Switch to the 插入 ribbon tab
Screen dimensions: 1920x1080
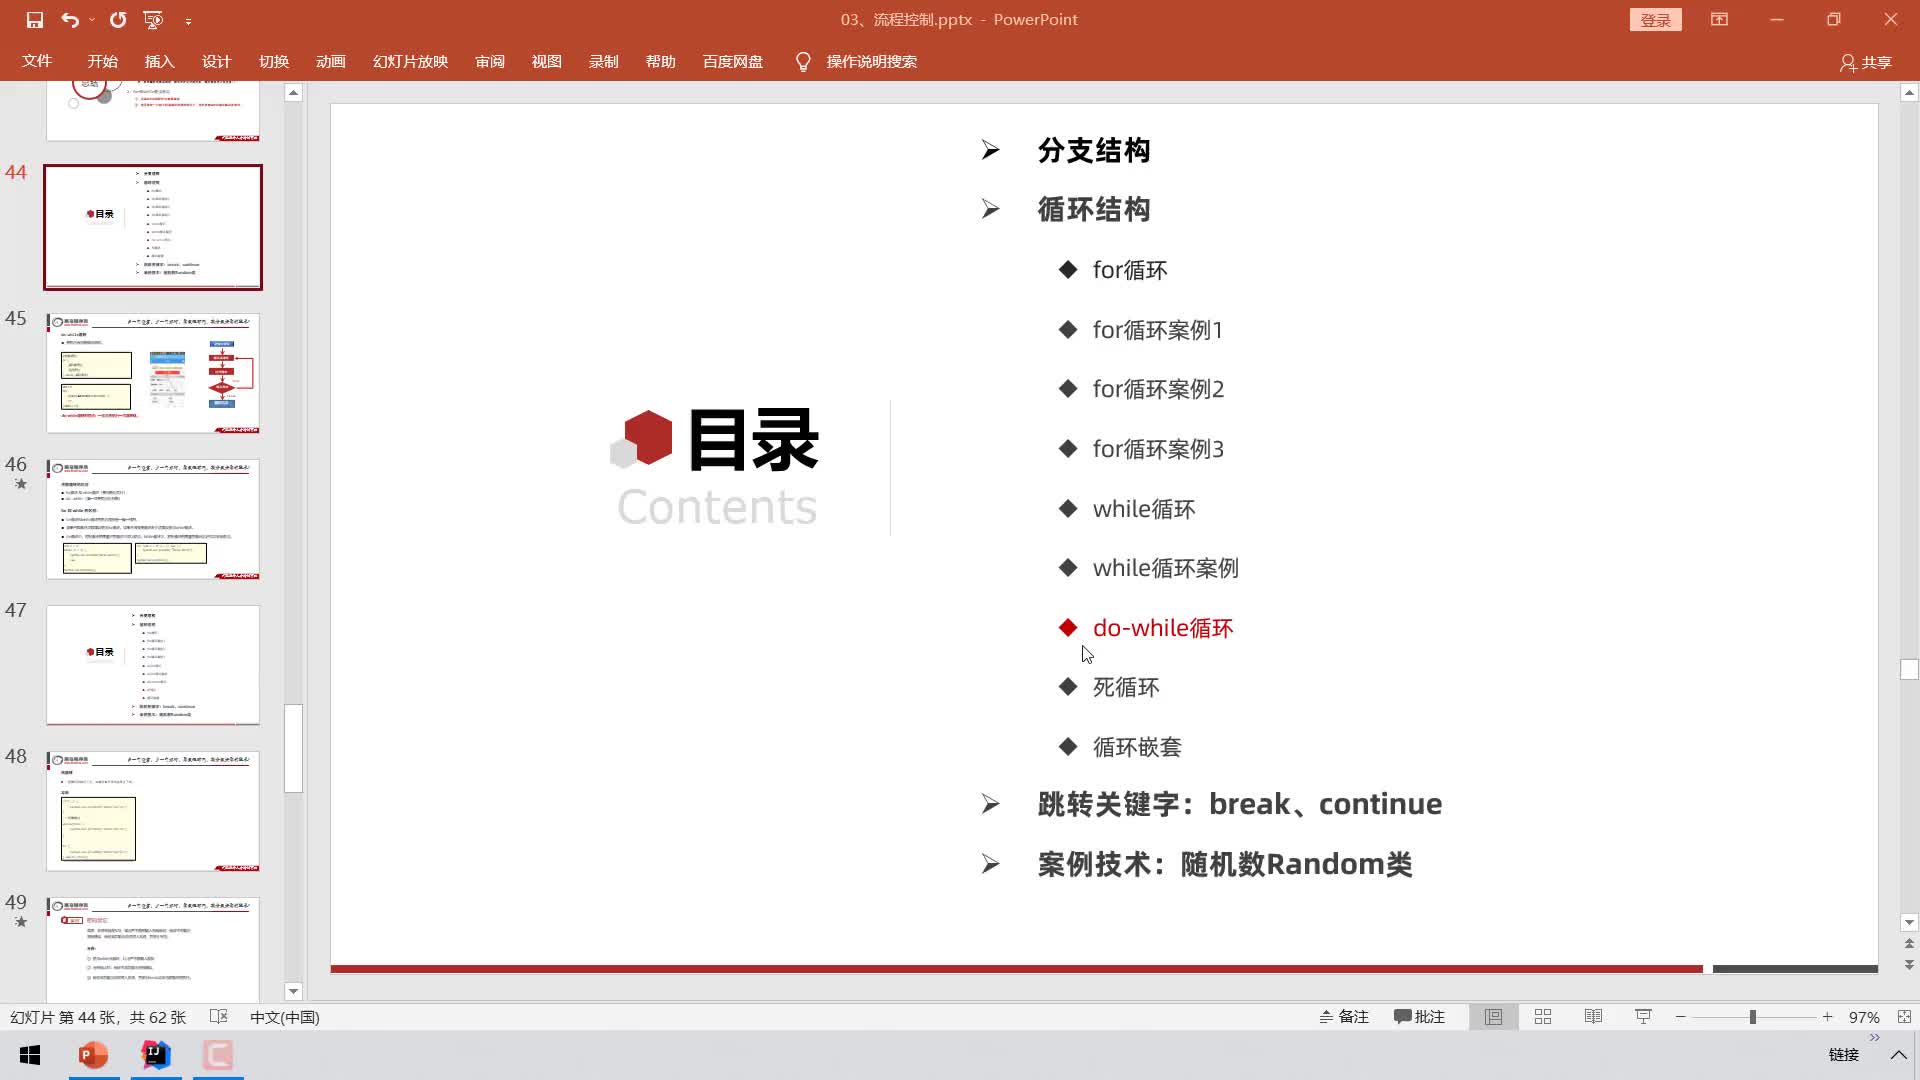[159, 62]
